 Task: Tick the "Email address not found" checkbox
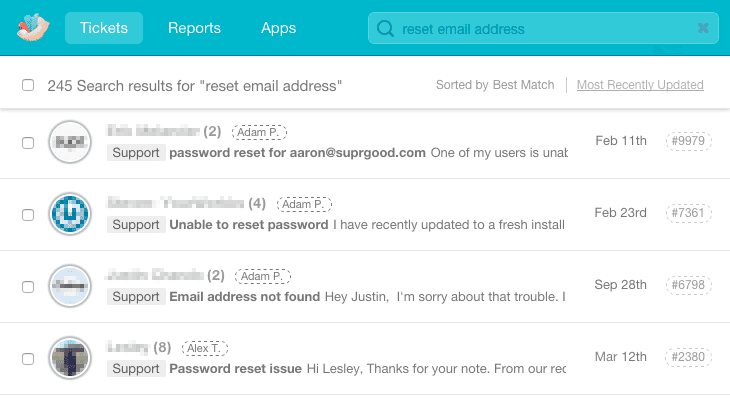28,286
